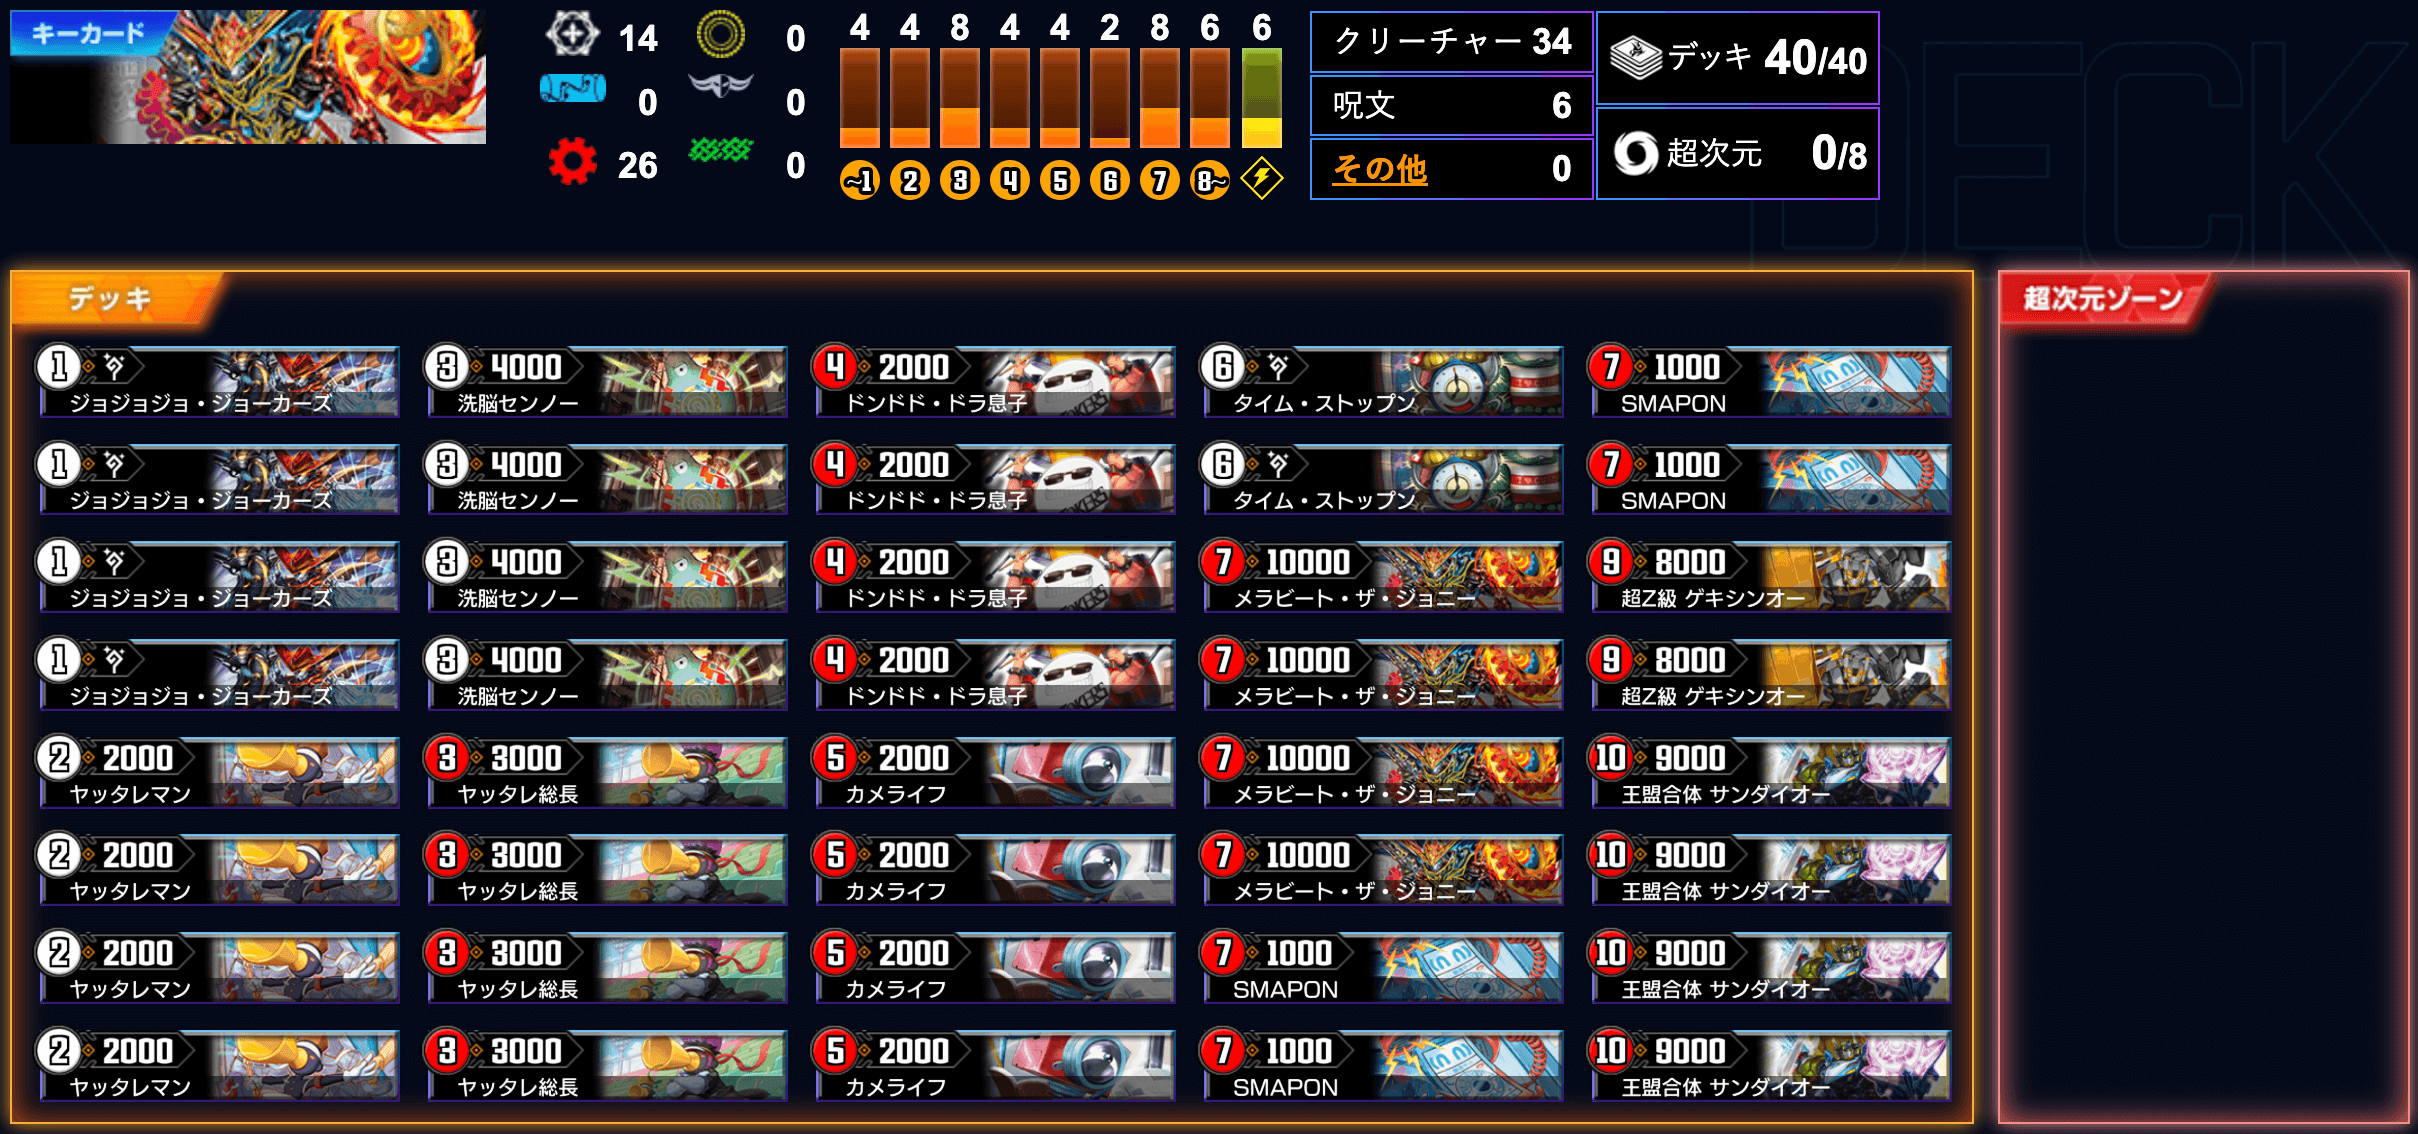Select the first ジョジョジョ・ジョーカーズ card

219,381
